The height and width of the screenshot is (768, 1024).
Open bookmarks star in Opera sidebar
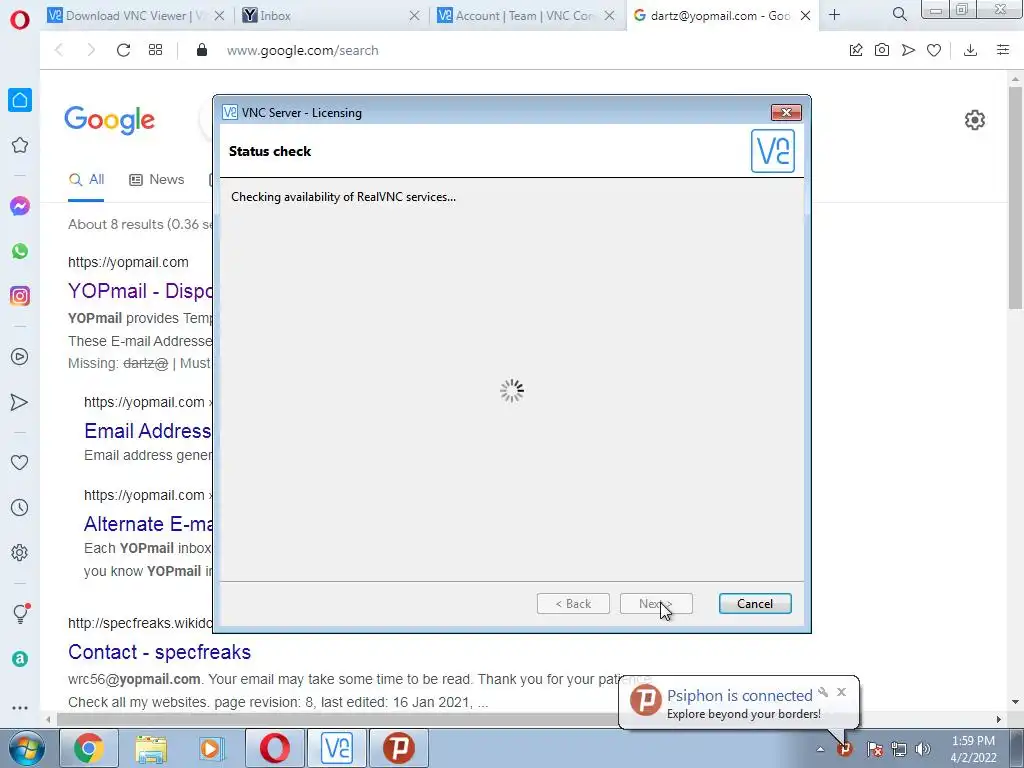point(20,145)
